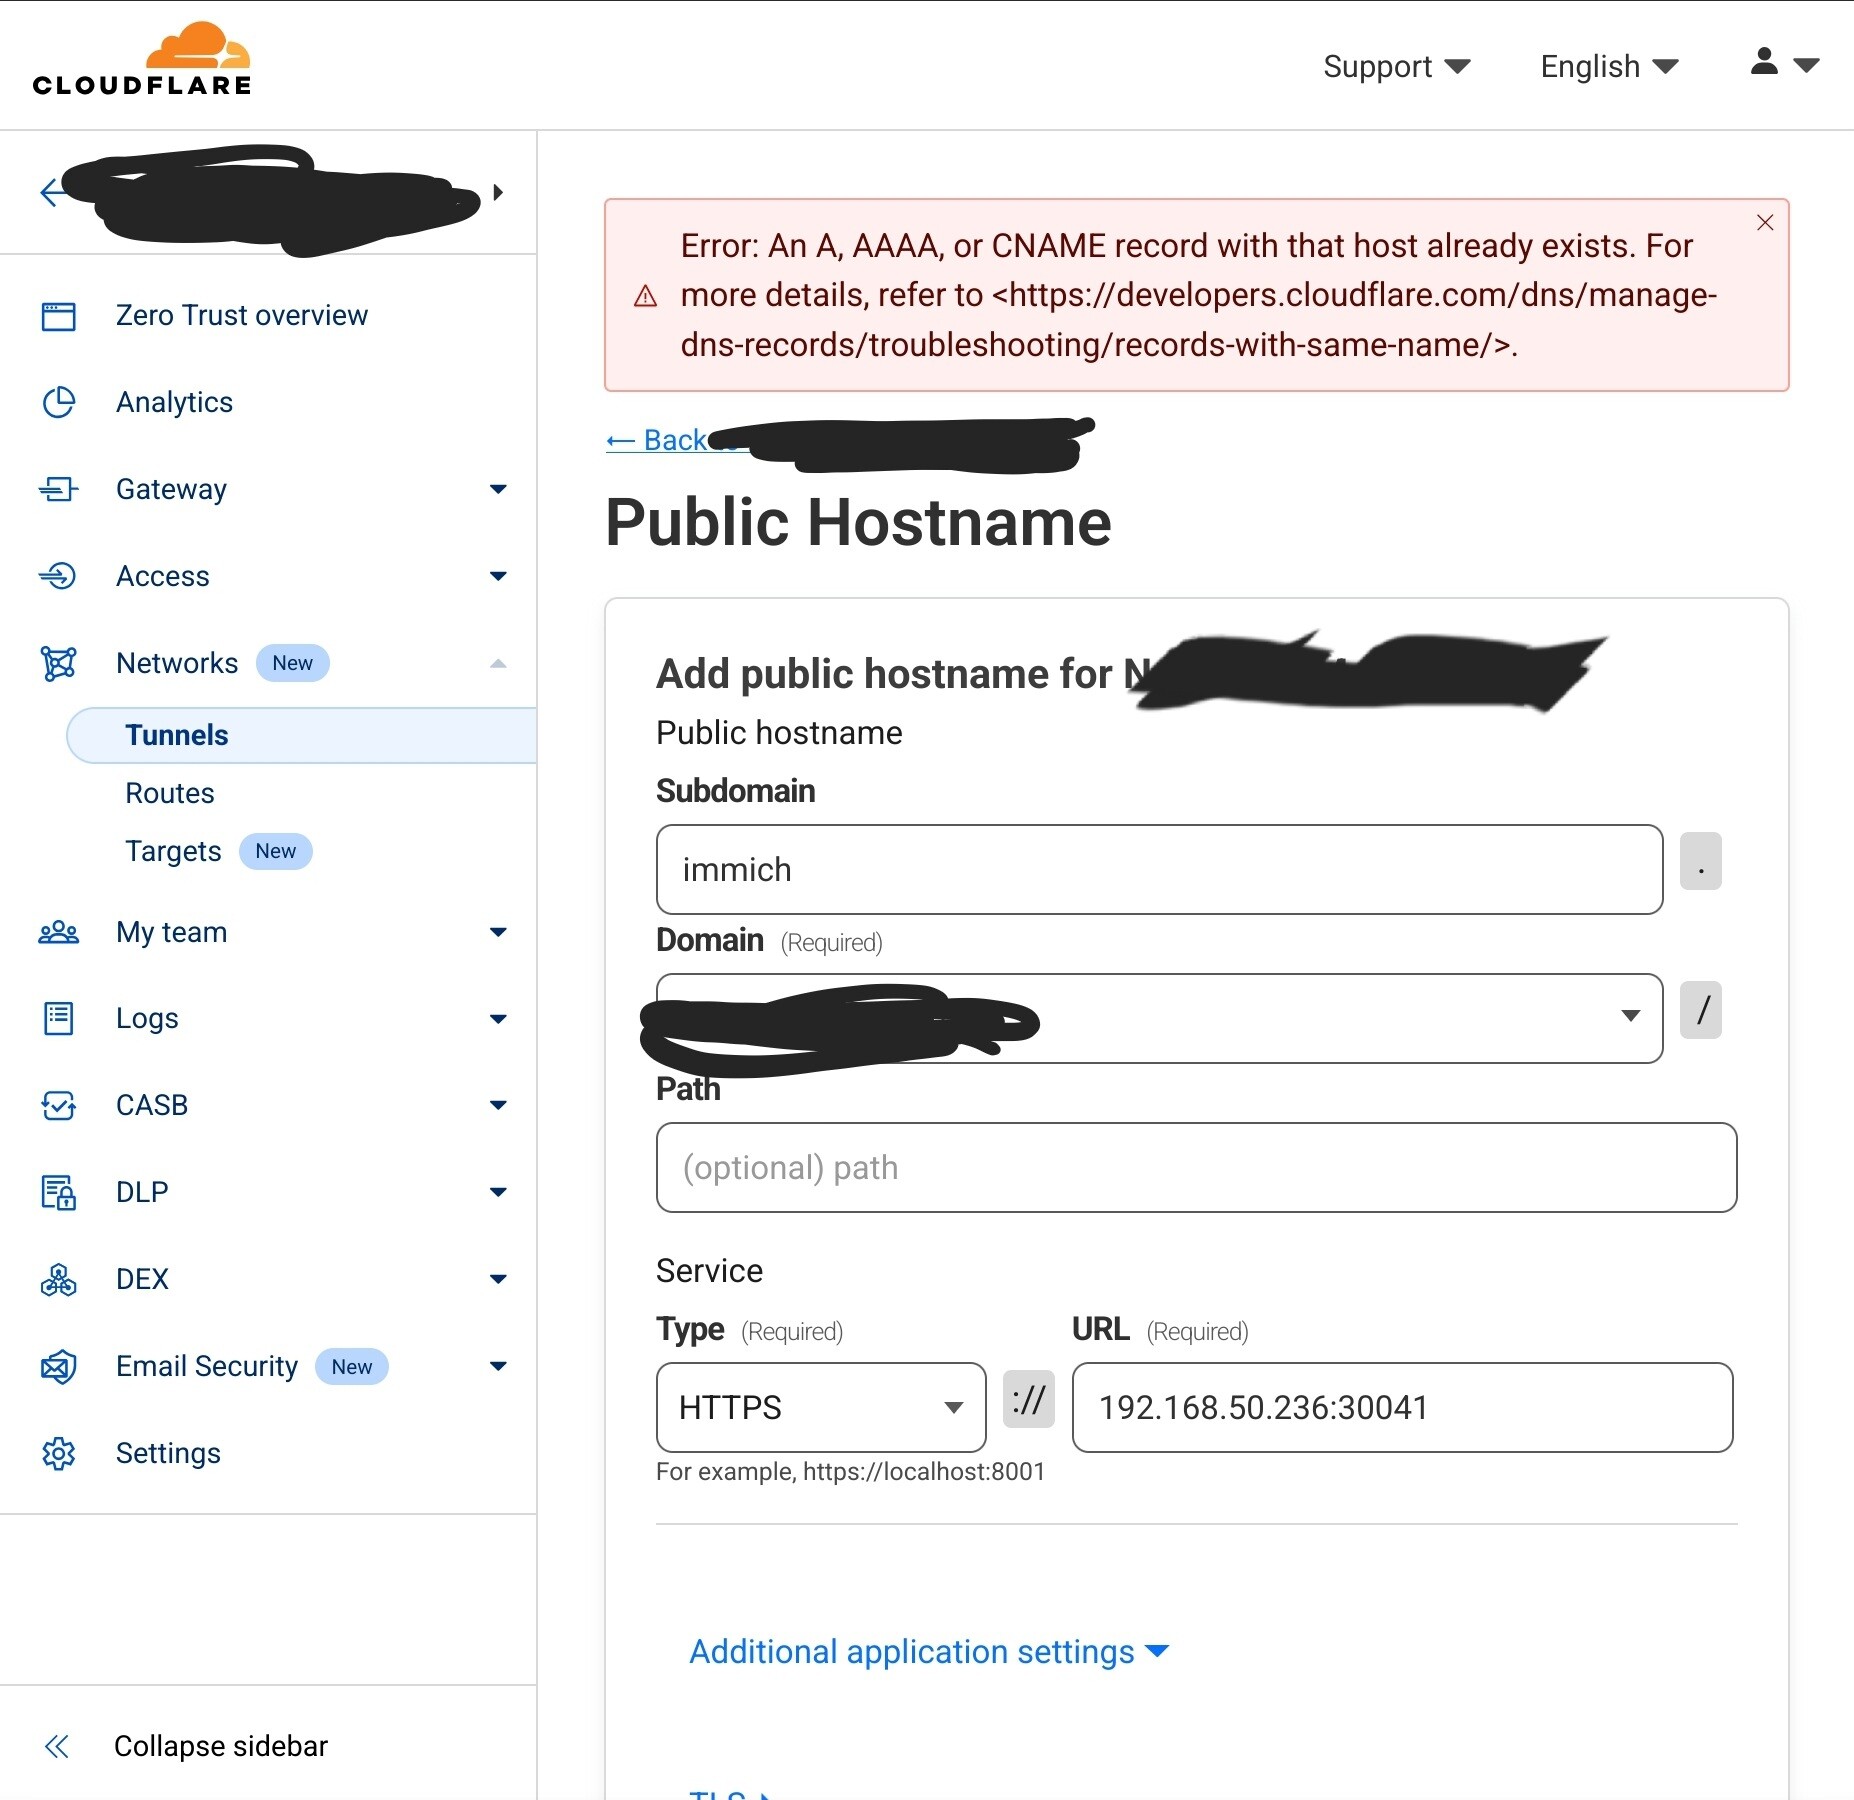Click the Cloudflare logo
Screen dimensions: 1854x1800
click(142, 59)
